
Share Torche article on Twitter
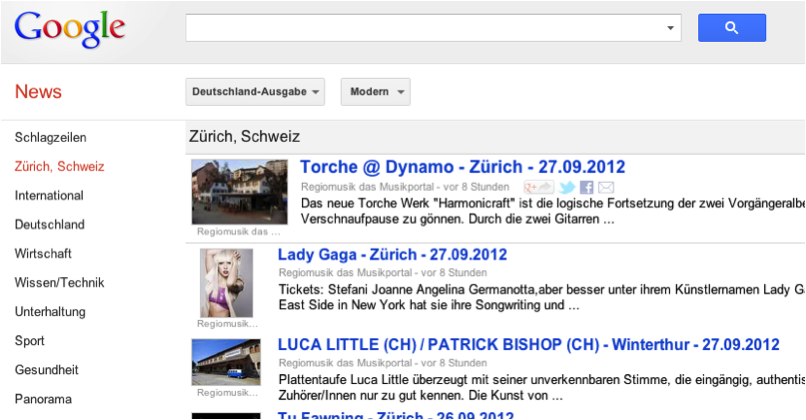pos(567,188)
